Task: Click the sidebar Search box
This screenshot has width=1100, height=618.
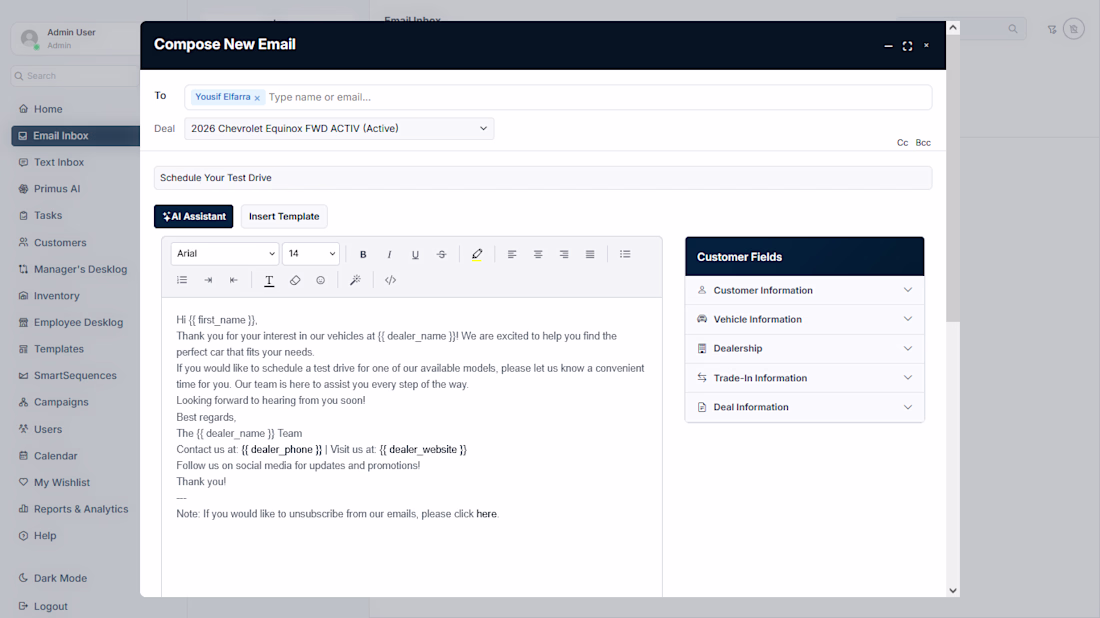Action: [75, 76]
